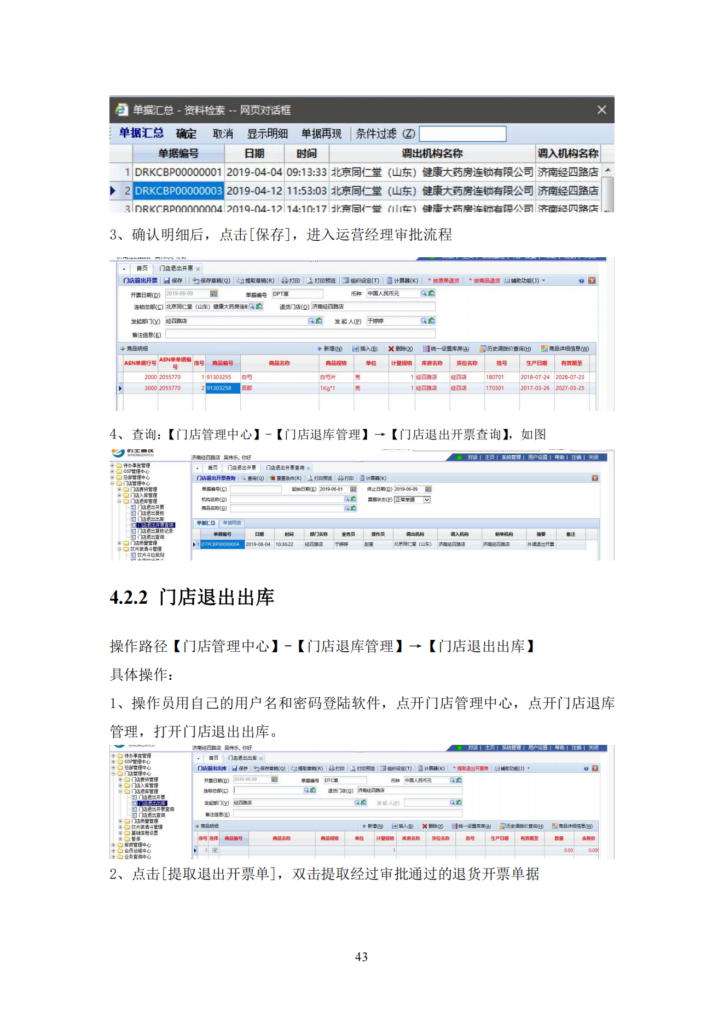
Task: Click search icon beside 币种 中国人民币元
Action: [x=424, y=293]
